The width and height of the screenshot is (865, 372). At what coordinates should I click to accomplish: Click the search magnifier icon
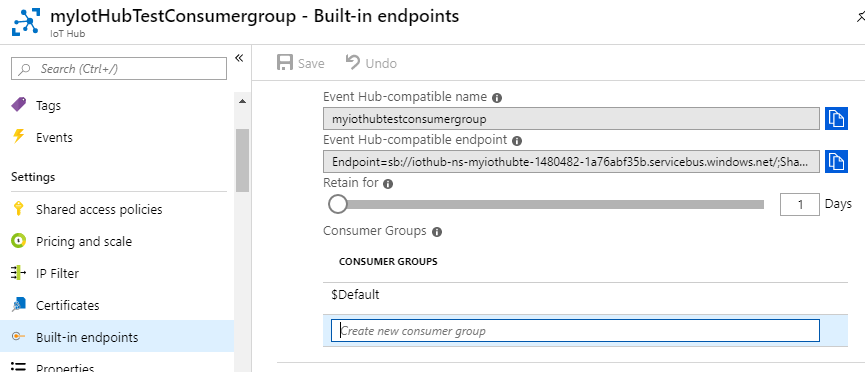coord(24,69)
